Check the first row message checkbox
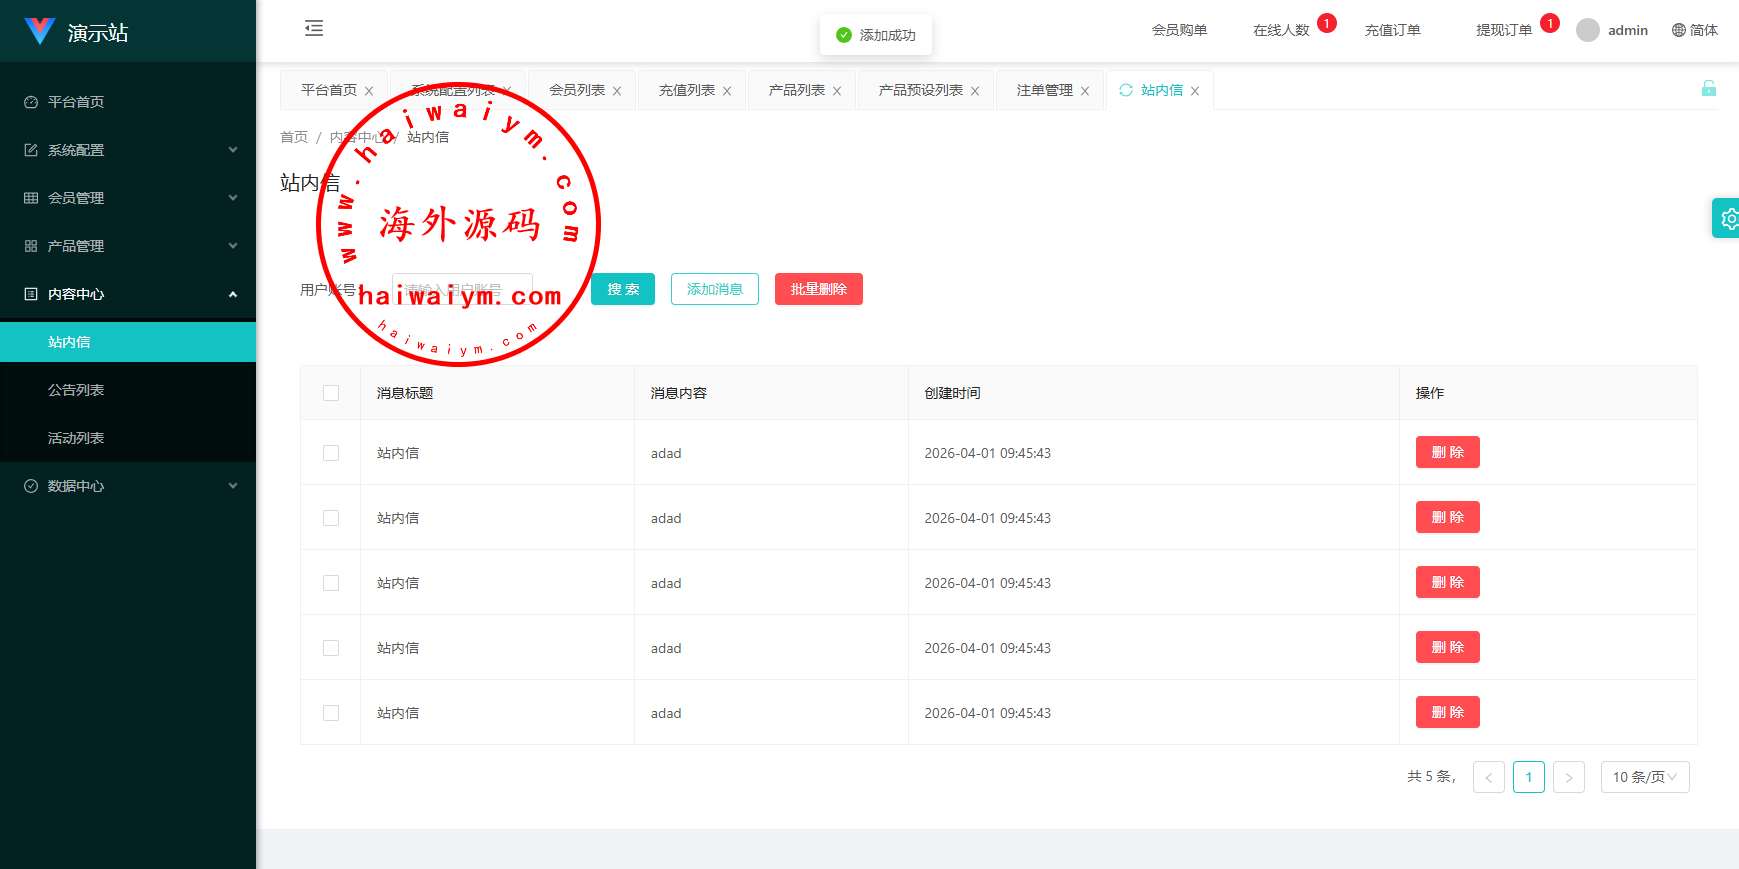 pyautogui.click(x=331, y=453)
